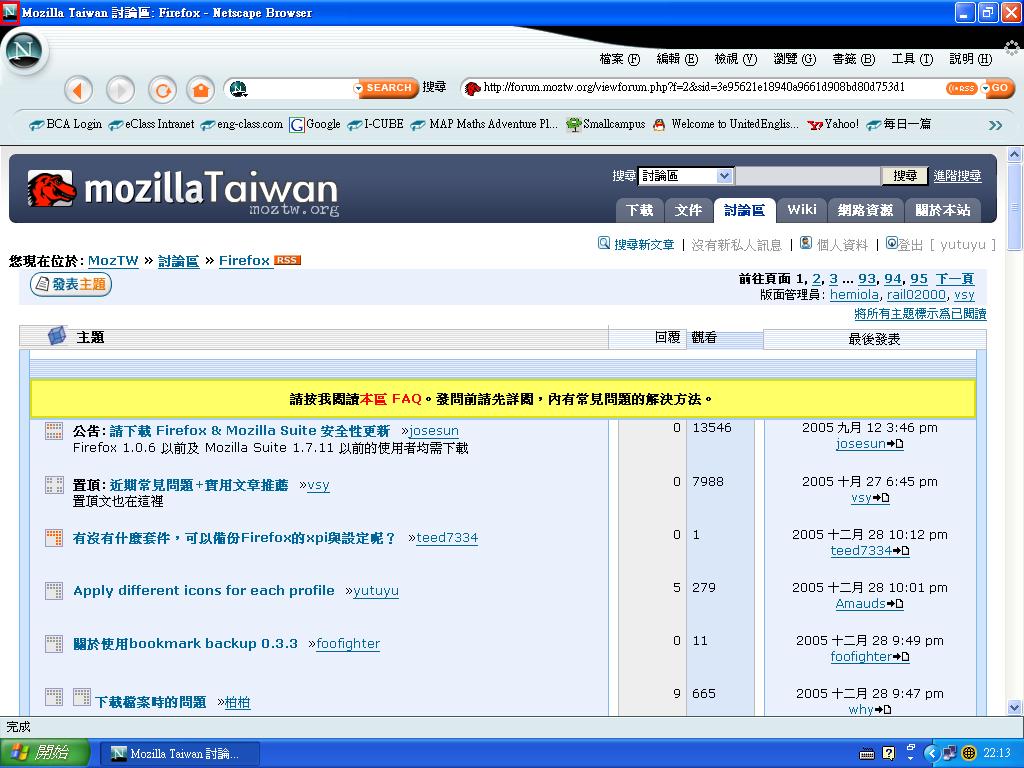Click the forum RSS badge beside Firefox

pos(287,260)
